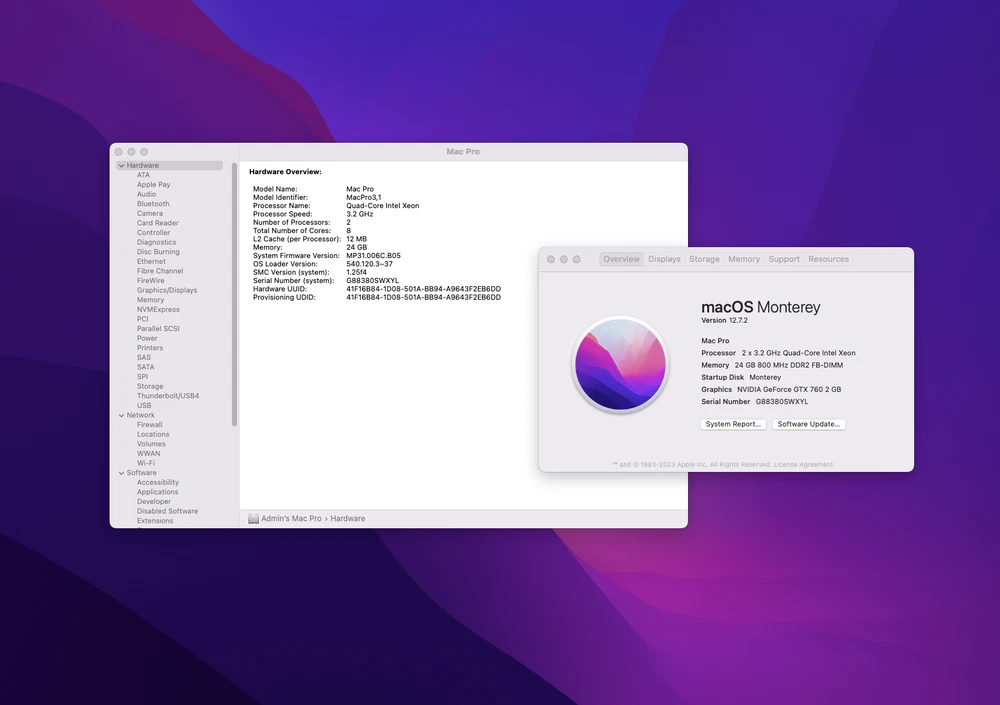Open the Storage tab in About window
This screenshot has width=1000, height=705.
[x=704, y=259]
